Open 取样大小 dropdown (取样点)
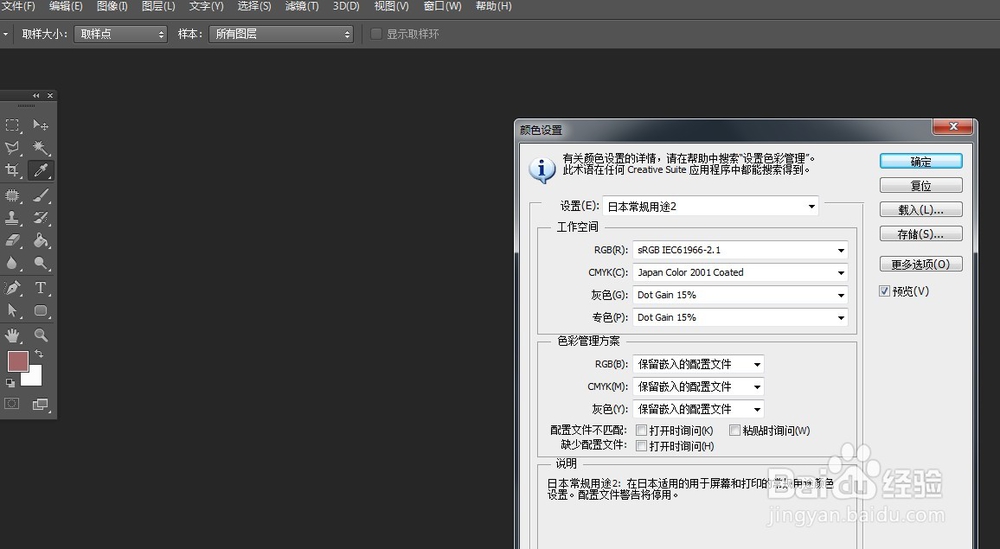Image resolution: width=1000 pixels, height=549 pixels. (121, 34)
